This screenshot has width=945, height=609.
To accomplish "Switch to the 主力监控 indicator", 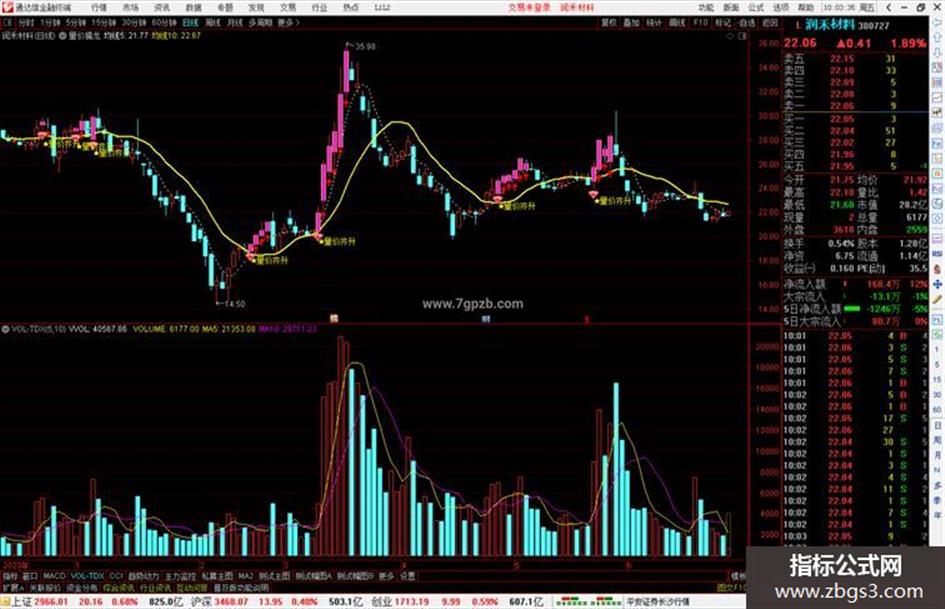I will [x=180, y=576].
